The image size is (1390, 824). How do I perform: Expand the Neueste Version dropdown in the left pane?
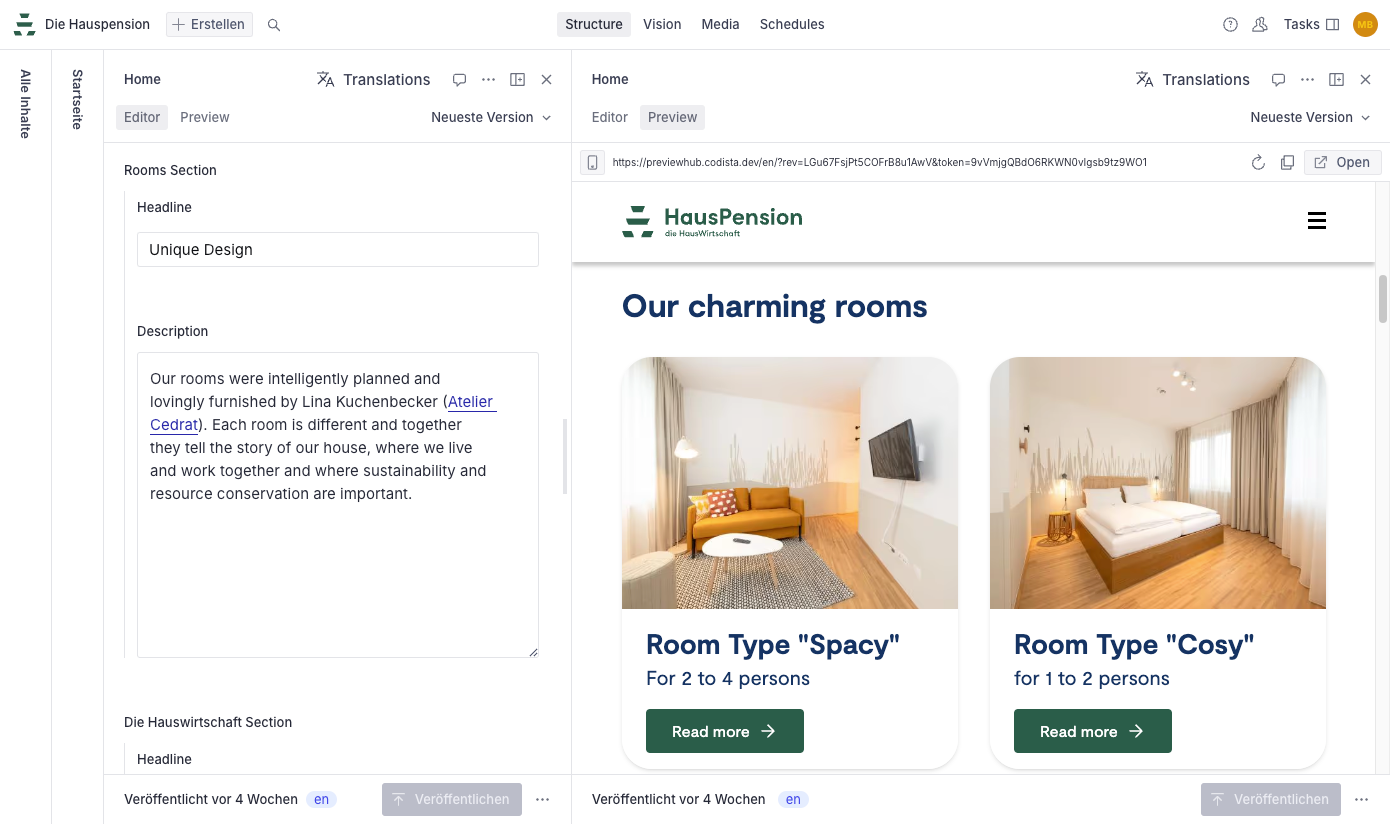(x=490, y=117)
